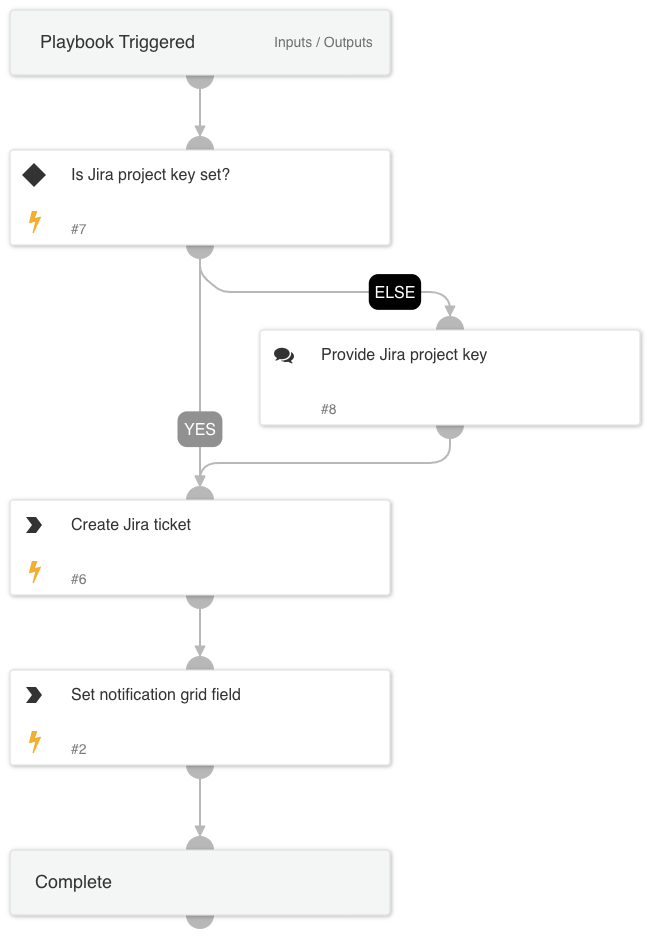Screen dimensions: 650x939
Task: Select the condition diamond icon on task #7
Action: point(34,174)
